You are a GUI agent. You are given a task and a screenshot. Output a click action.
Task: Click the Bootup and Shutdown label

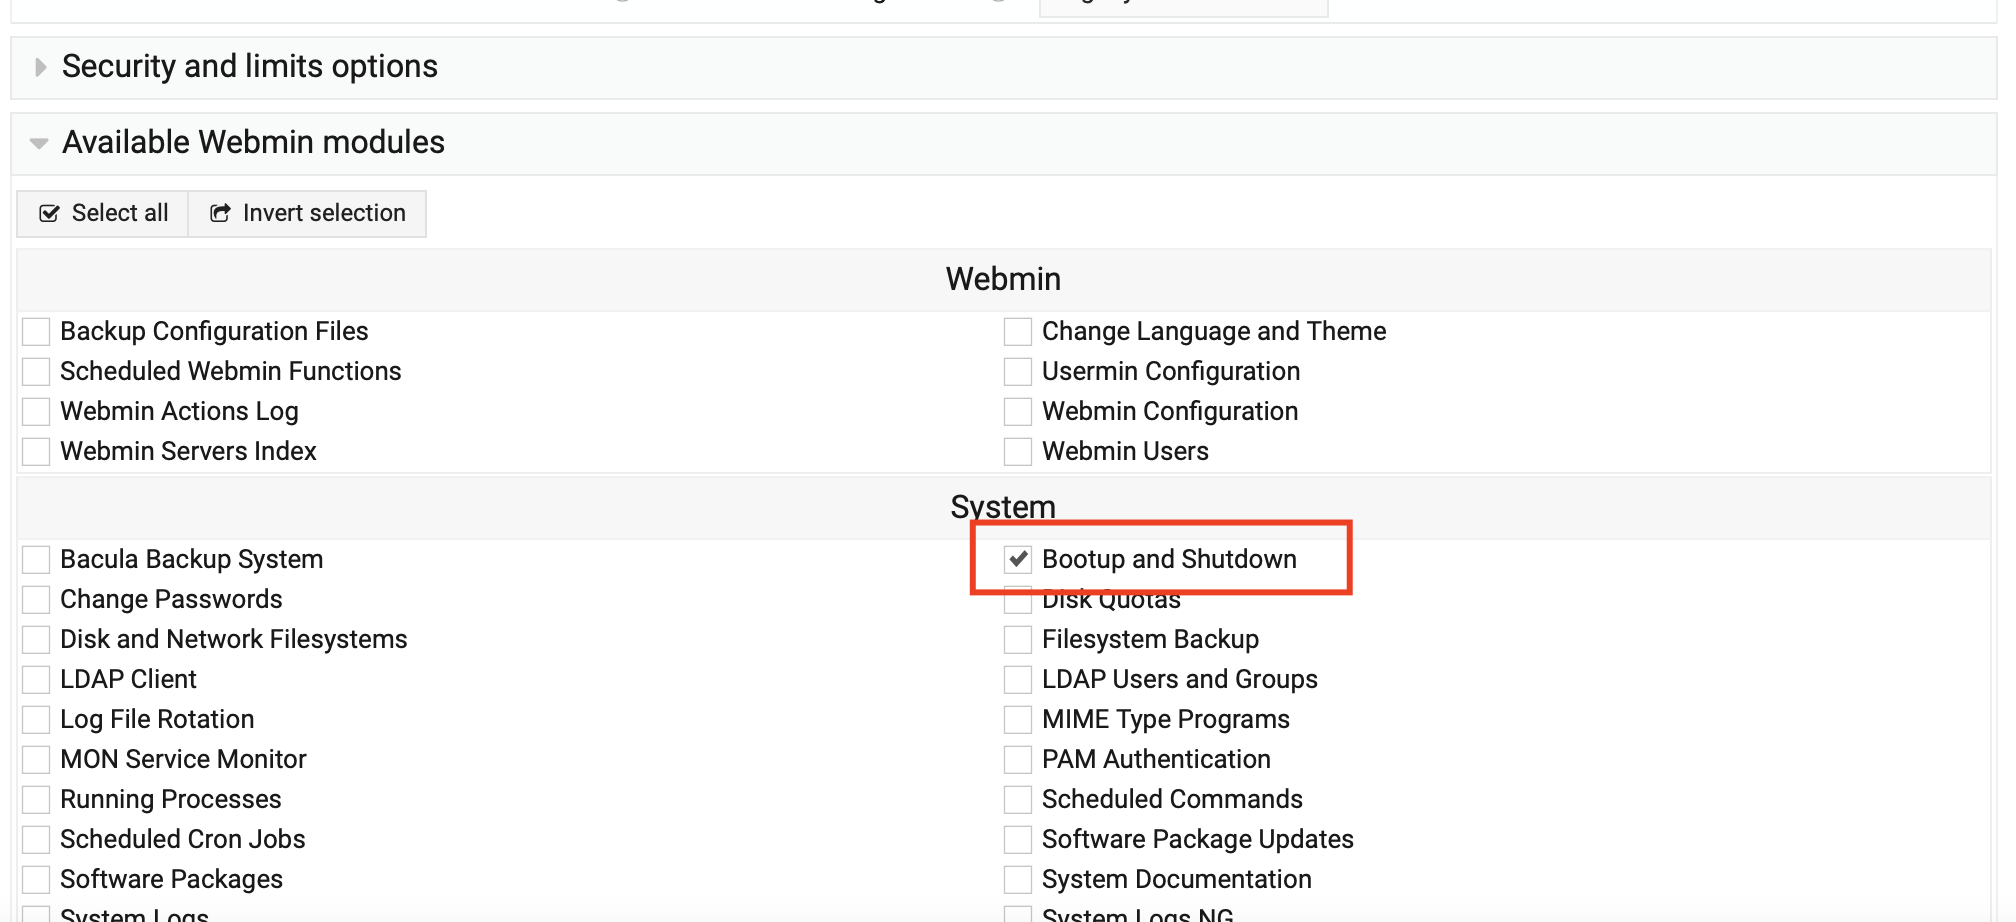[x=1169, y=559]
